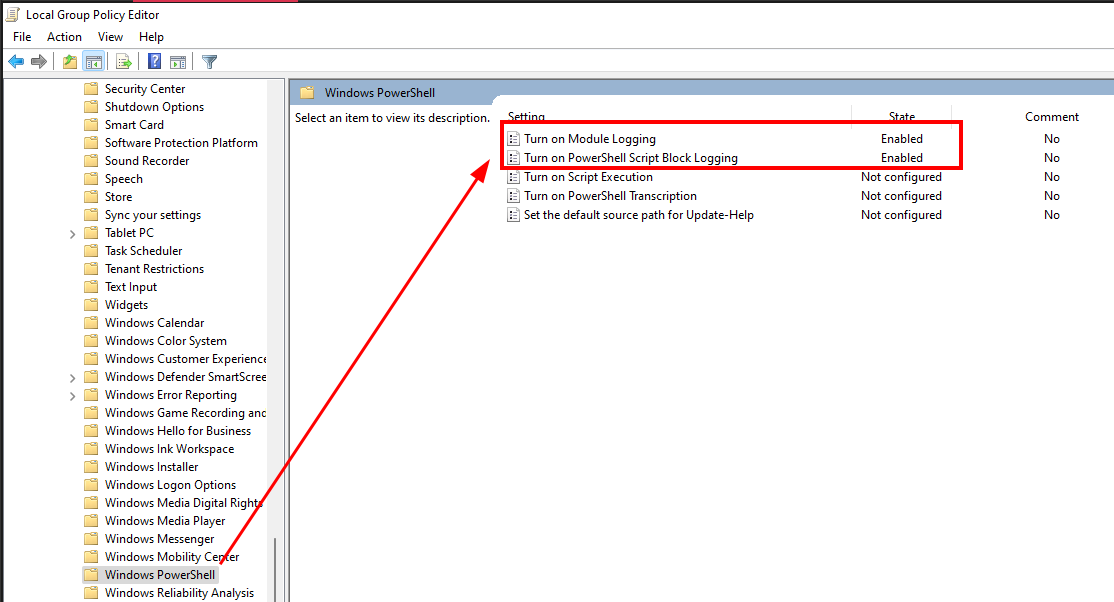The image size is (1114, 602).
Task: Select Windows Mobility Center folder
Action: [x=172, y=557]
